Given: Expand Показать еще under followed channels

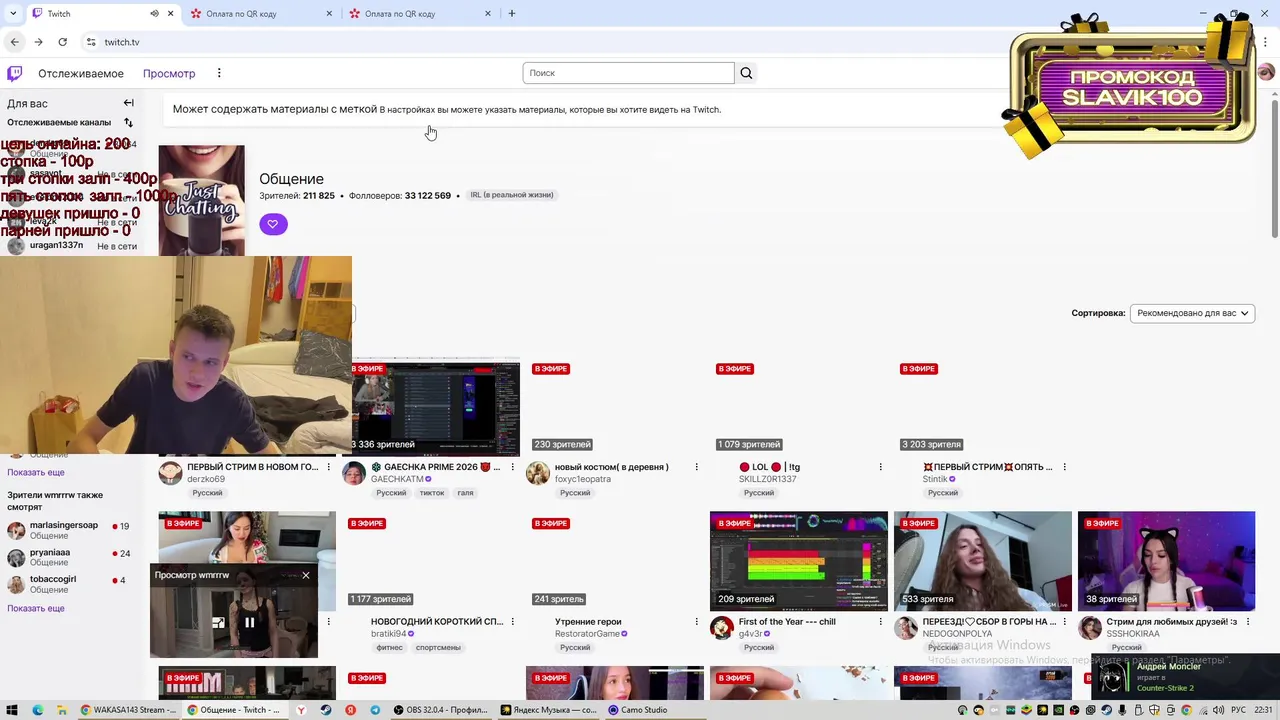Looking at the screenshot, I should pyautogui.click(x=36, y=472).
